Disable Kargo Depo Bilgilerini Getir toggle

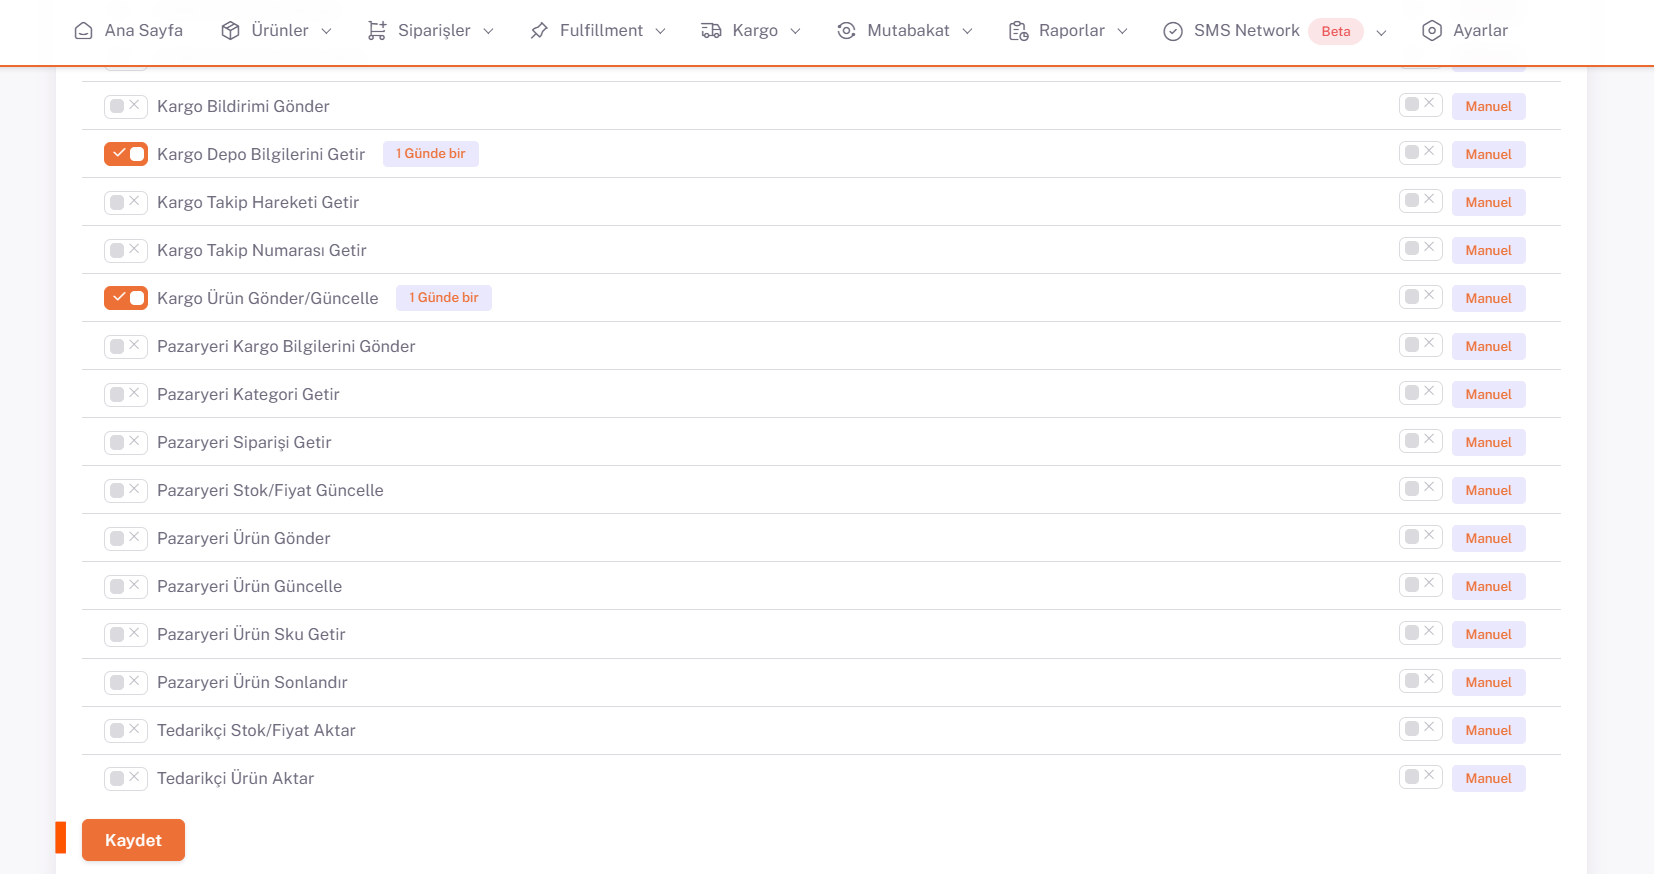pyautogui.click(x=126, y=154)
